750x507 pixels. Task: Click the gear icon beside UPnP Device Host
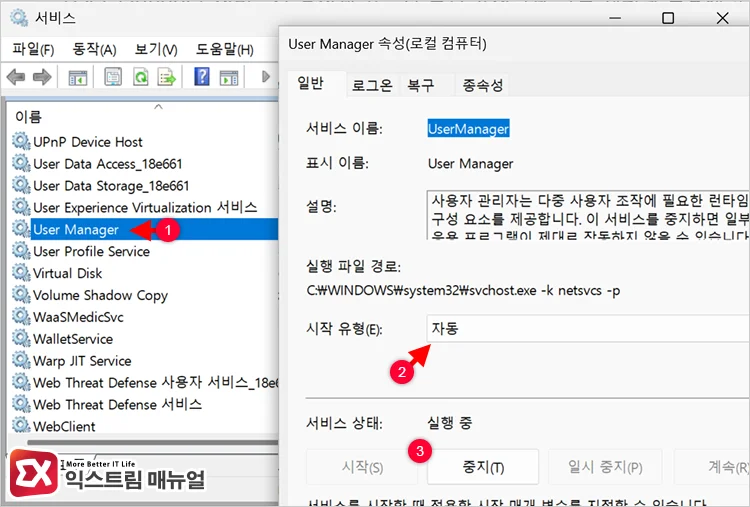21,142
